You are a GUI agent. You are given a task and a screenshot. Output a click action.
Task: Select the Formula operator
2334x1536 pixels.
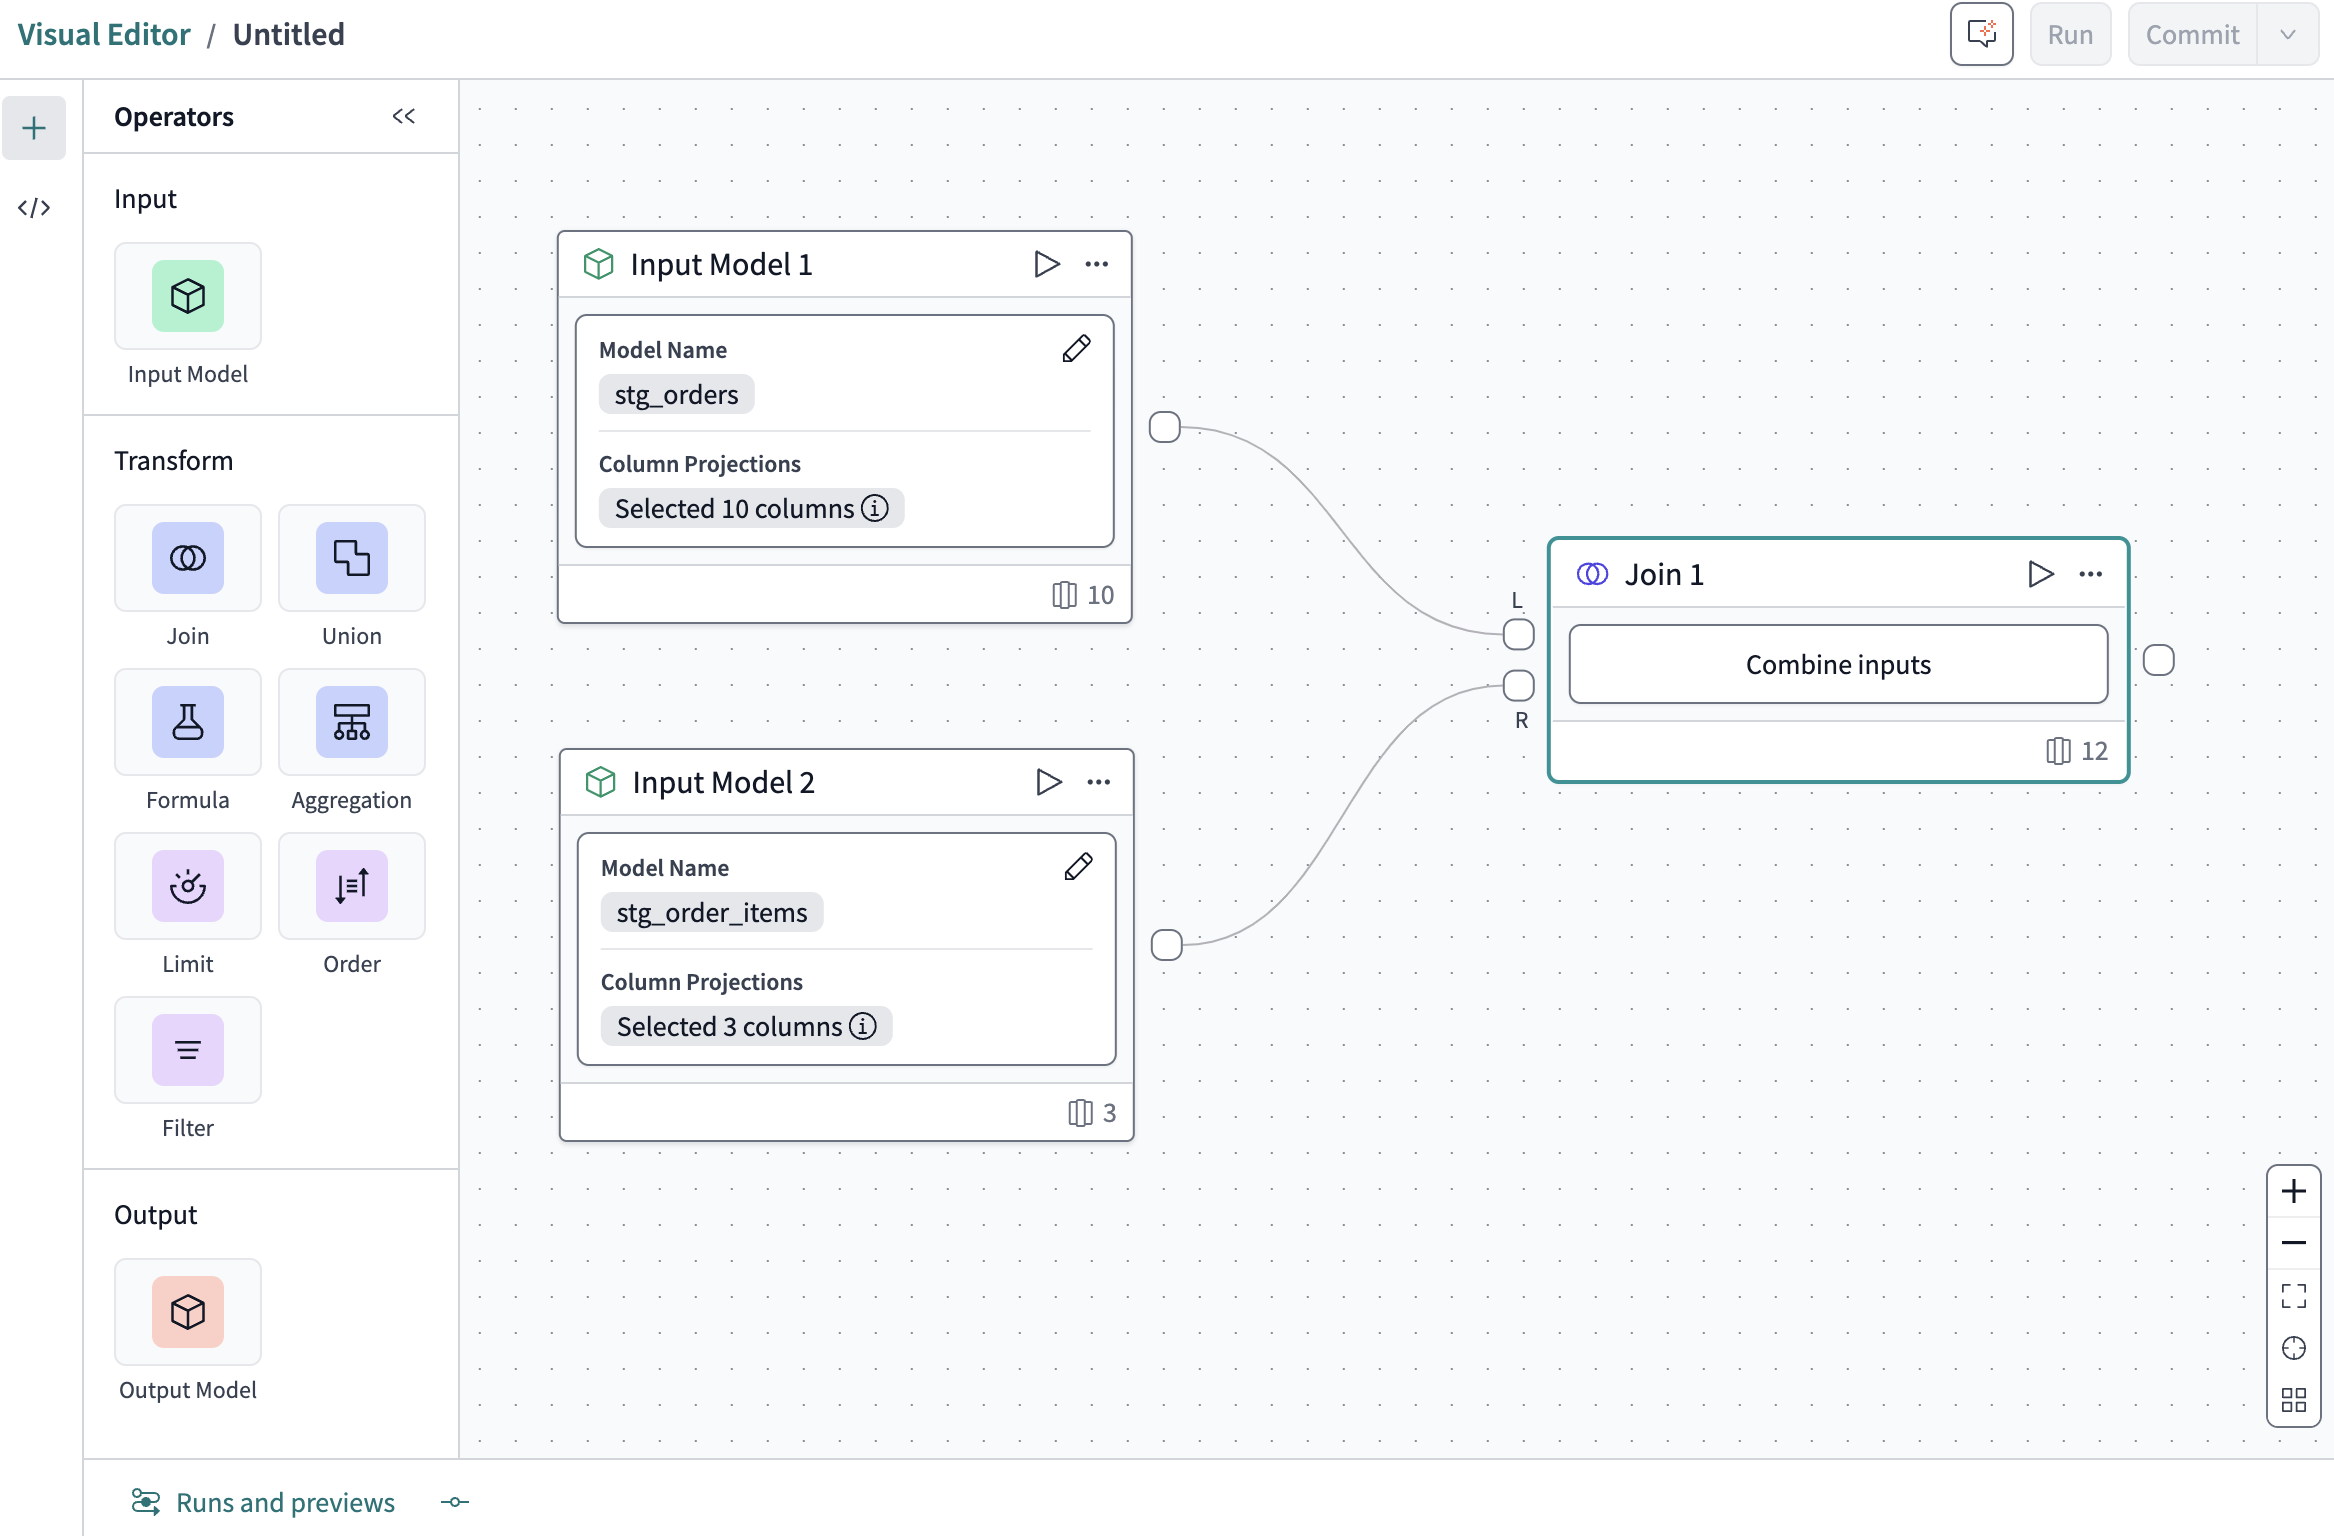187,722
